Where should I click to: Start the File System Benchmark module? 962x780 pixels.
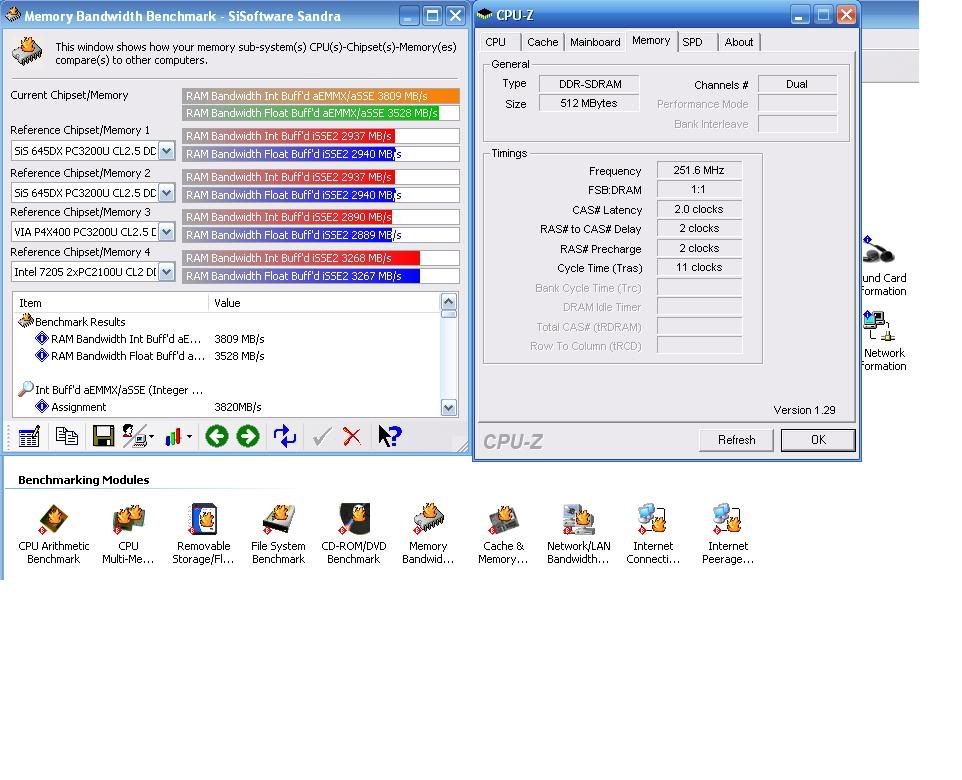pyautogui.click(x=278, y=534)
